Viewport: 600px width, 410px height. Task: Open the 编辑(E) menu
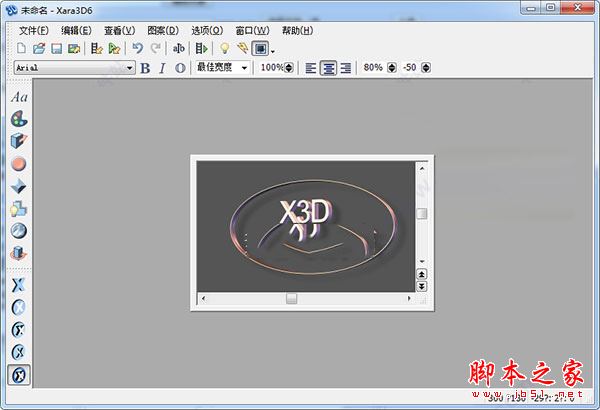tap(76, 31)
